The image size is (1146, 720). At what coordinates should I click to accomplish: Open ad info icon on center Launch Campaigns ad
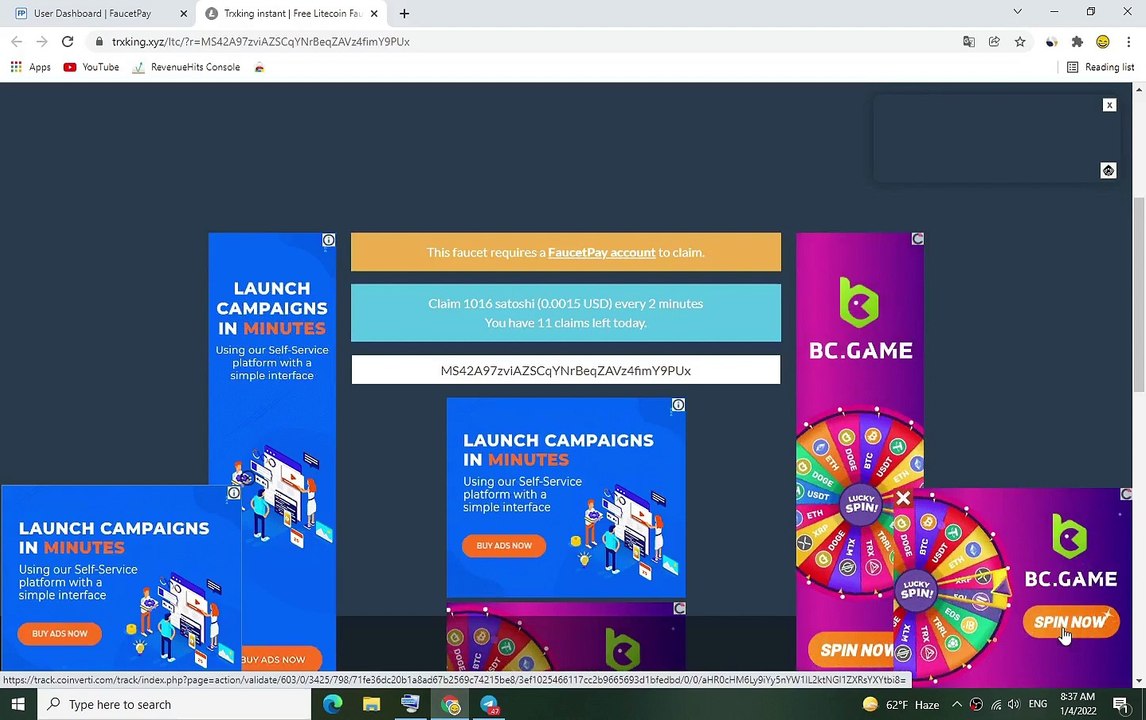click(678, 405)
